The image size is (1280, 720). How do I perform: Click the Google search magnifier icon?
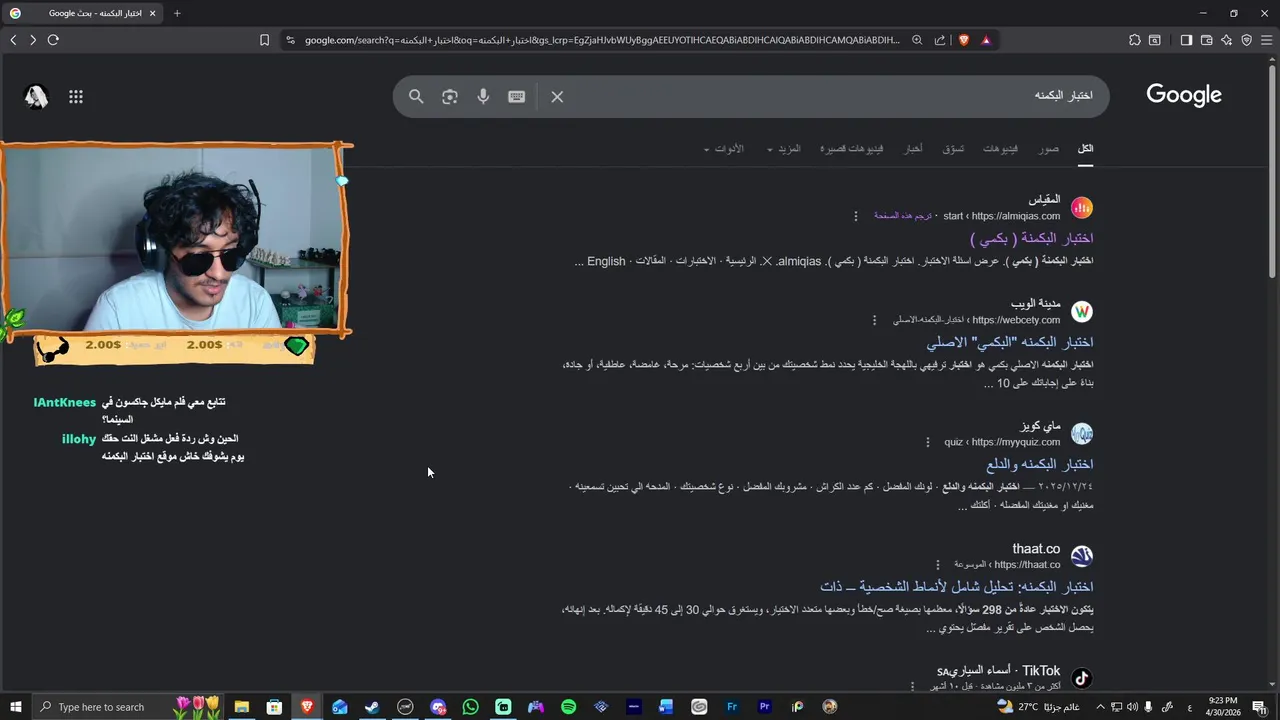(416, 97)
